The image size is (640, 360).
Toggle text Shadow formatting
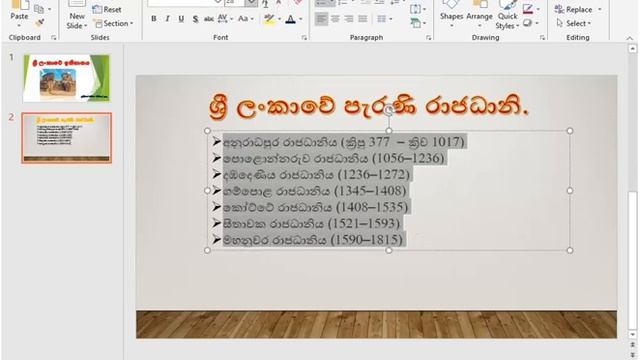pos(196,19)
